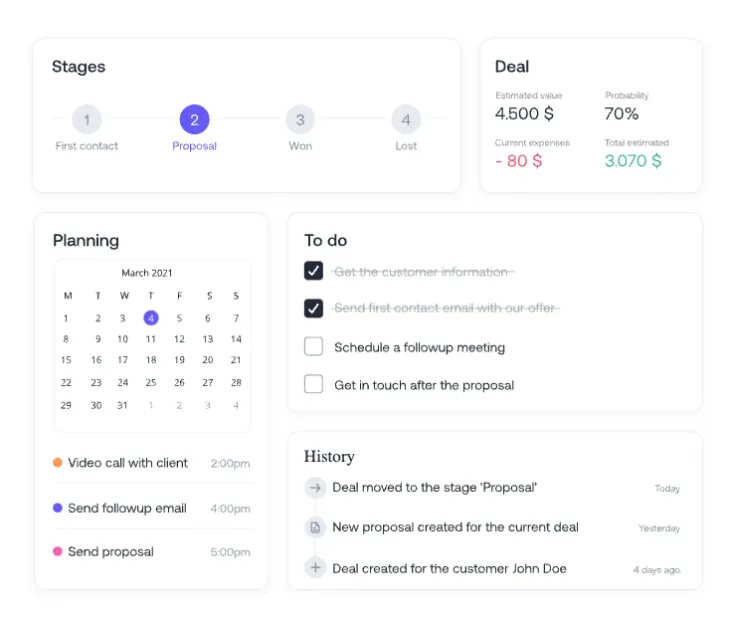Click the March 2021 calendar header
Viewport: 730px width, 622px height.
147,273
